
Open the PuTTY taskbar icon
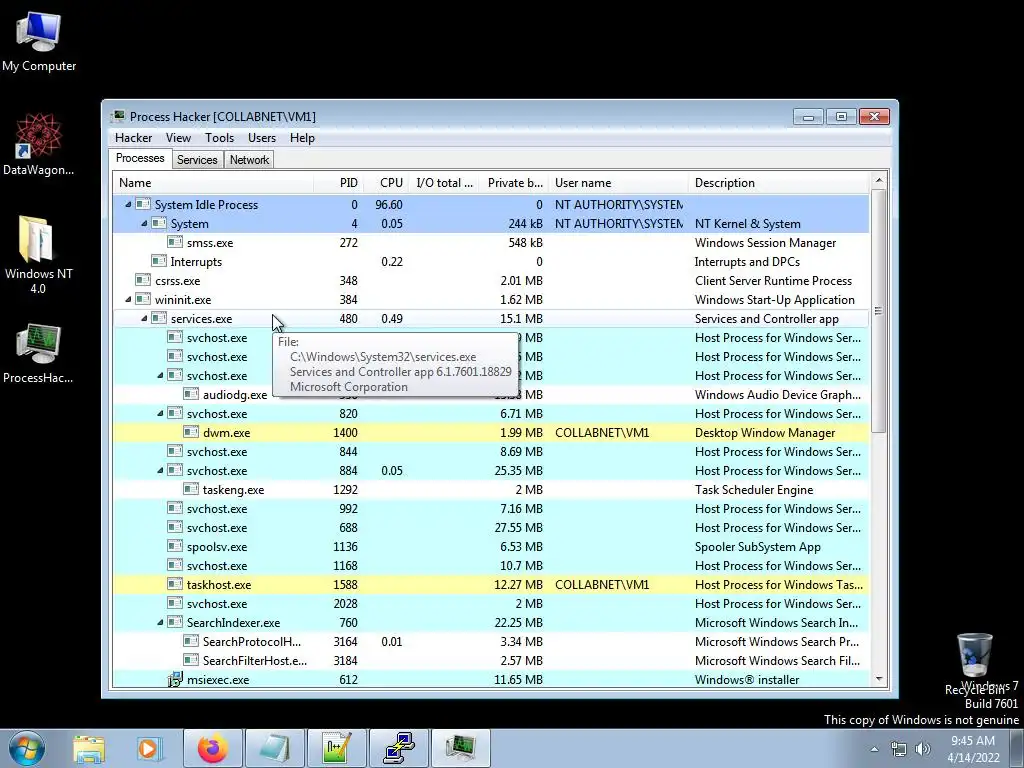(399, 748)
